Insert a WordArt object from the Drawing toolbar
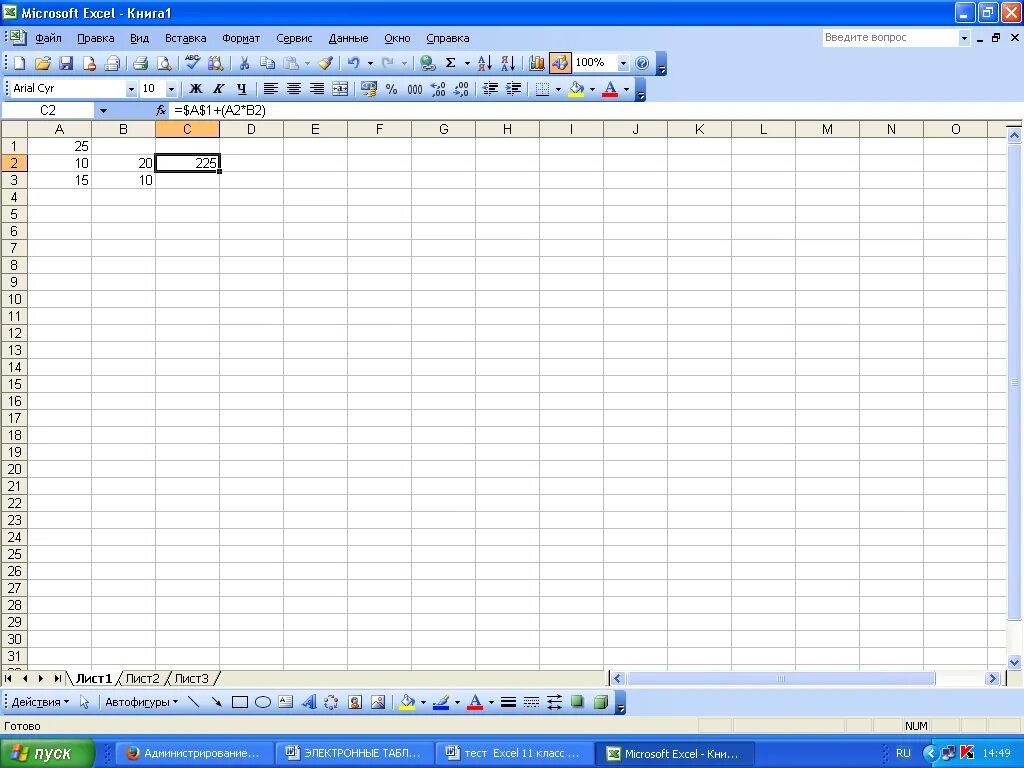Image resolution: width=1024 pixels, height=768 pixels. (308, 701)
